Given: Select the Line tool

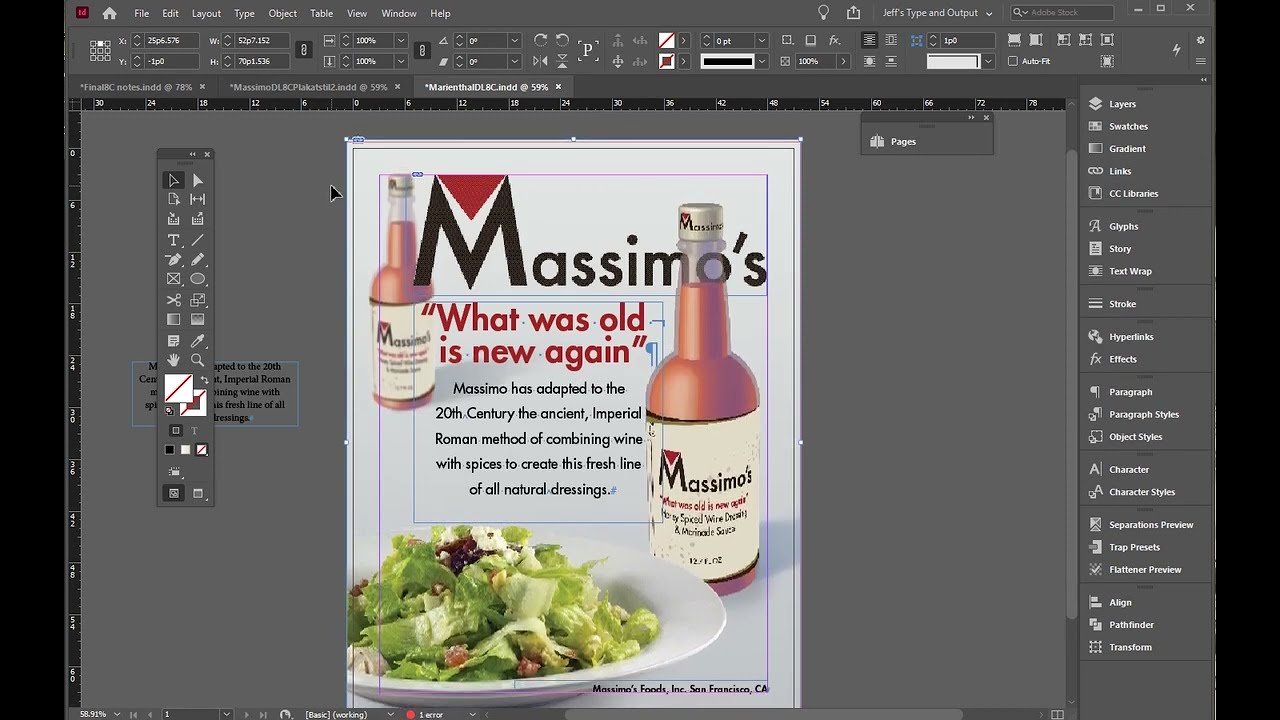Looking at the screenshot, I should (x=198, y=240).
